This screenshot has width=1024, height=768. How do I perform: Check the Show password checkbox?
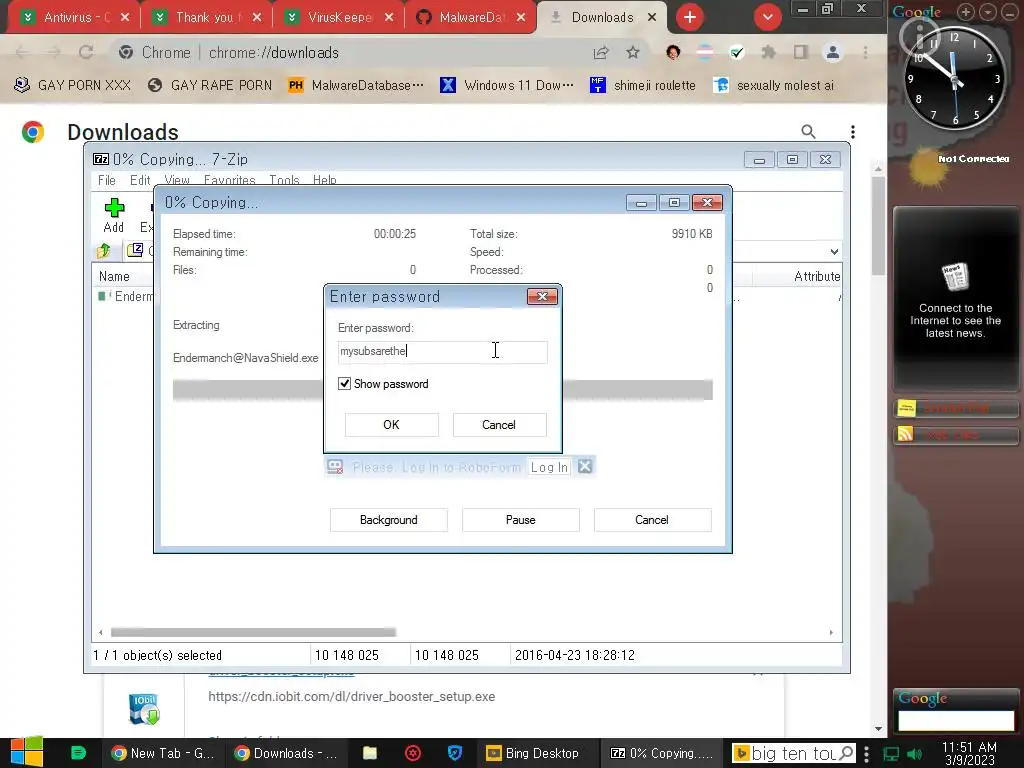344,383
